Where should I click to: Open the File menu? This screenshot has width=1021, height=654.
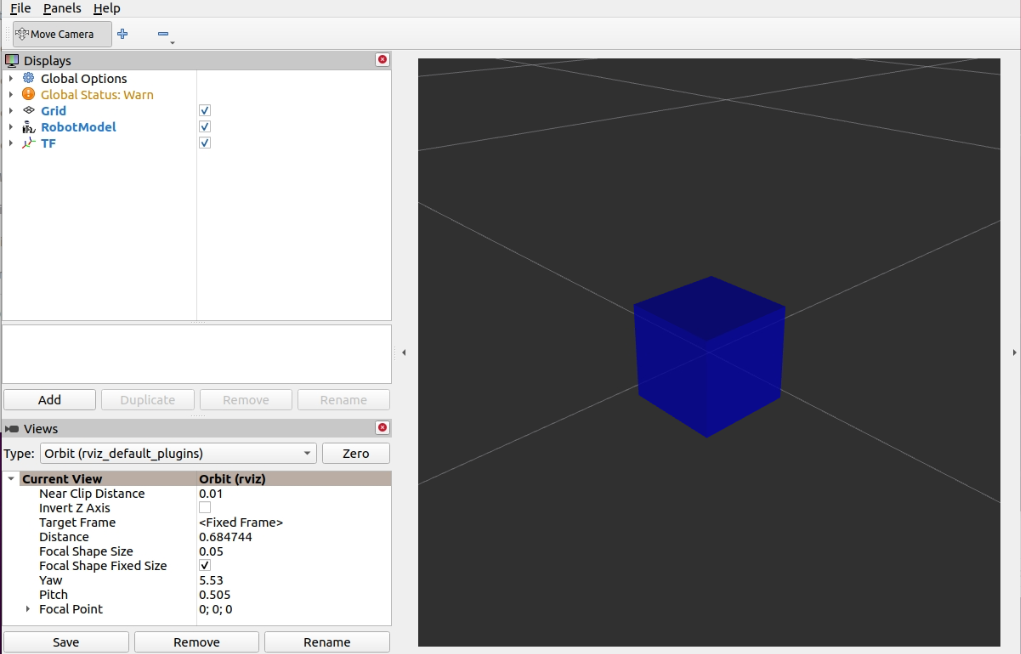click(x=20, y=8)
